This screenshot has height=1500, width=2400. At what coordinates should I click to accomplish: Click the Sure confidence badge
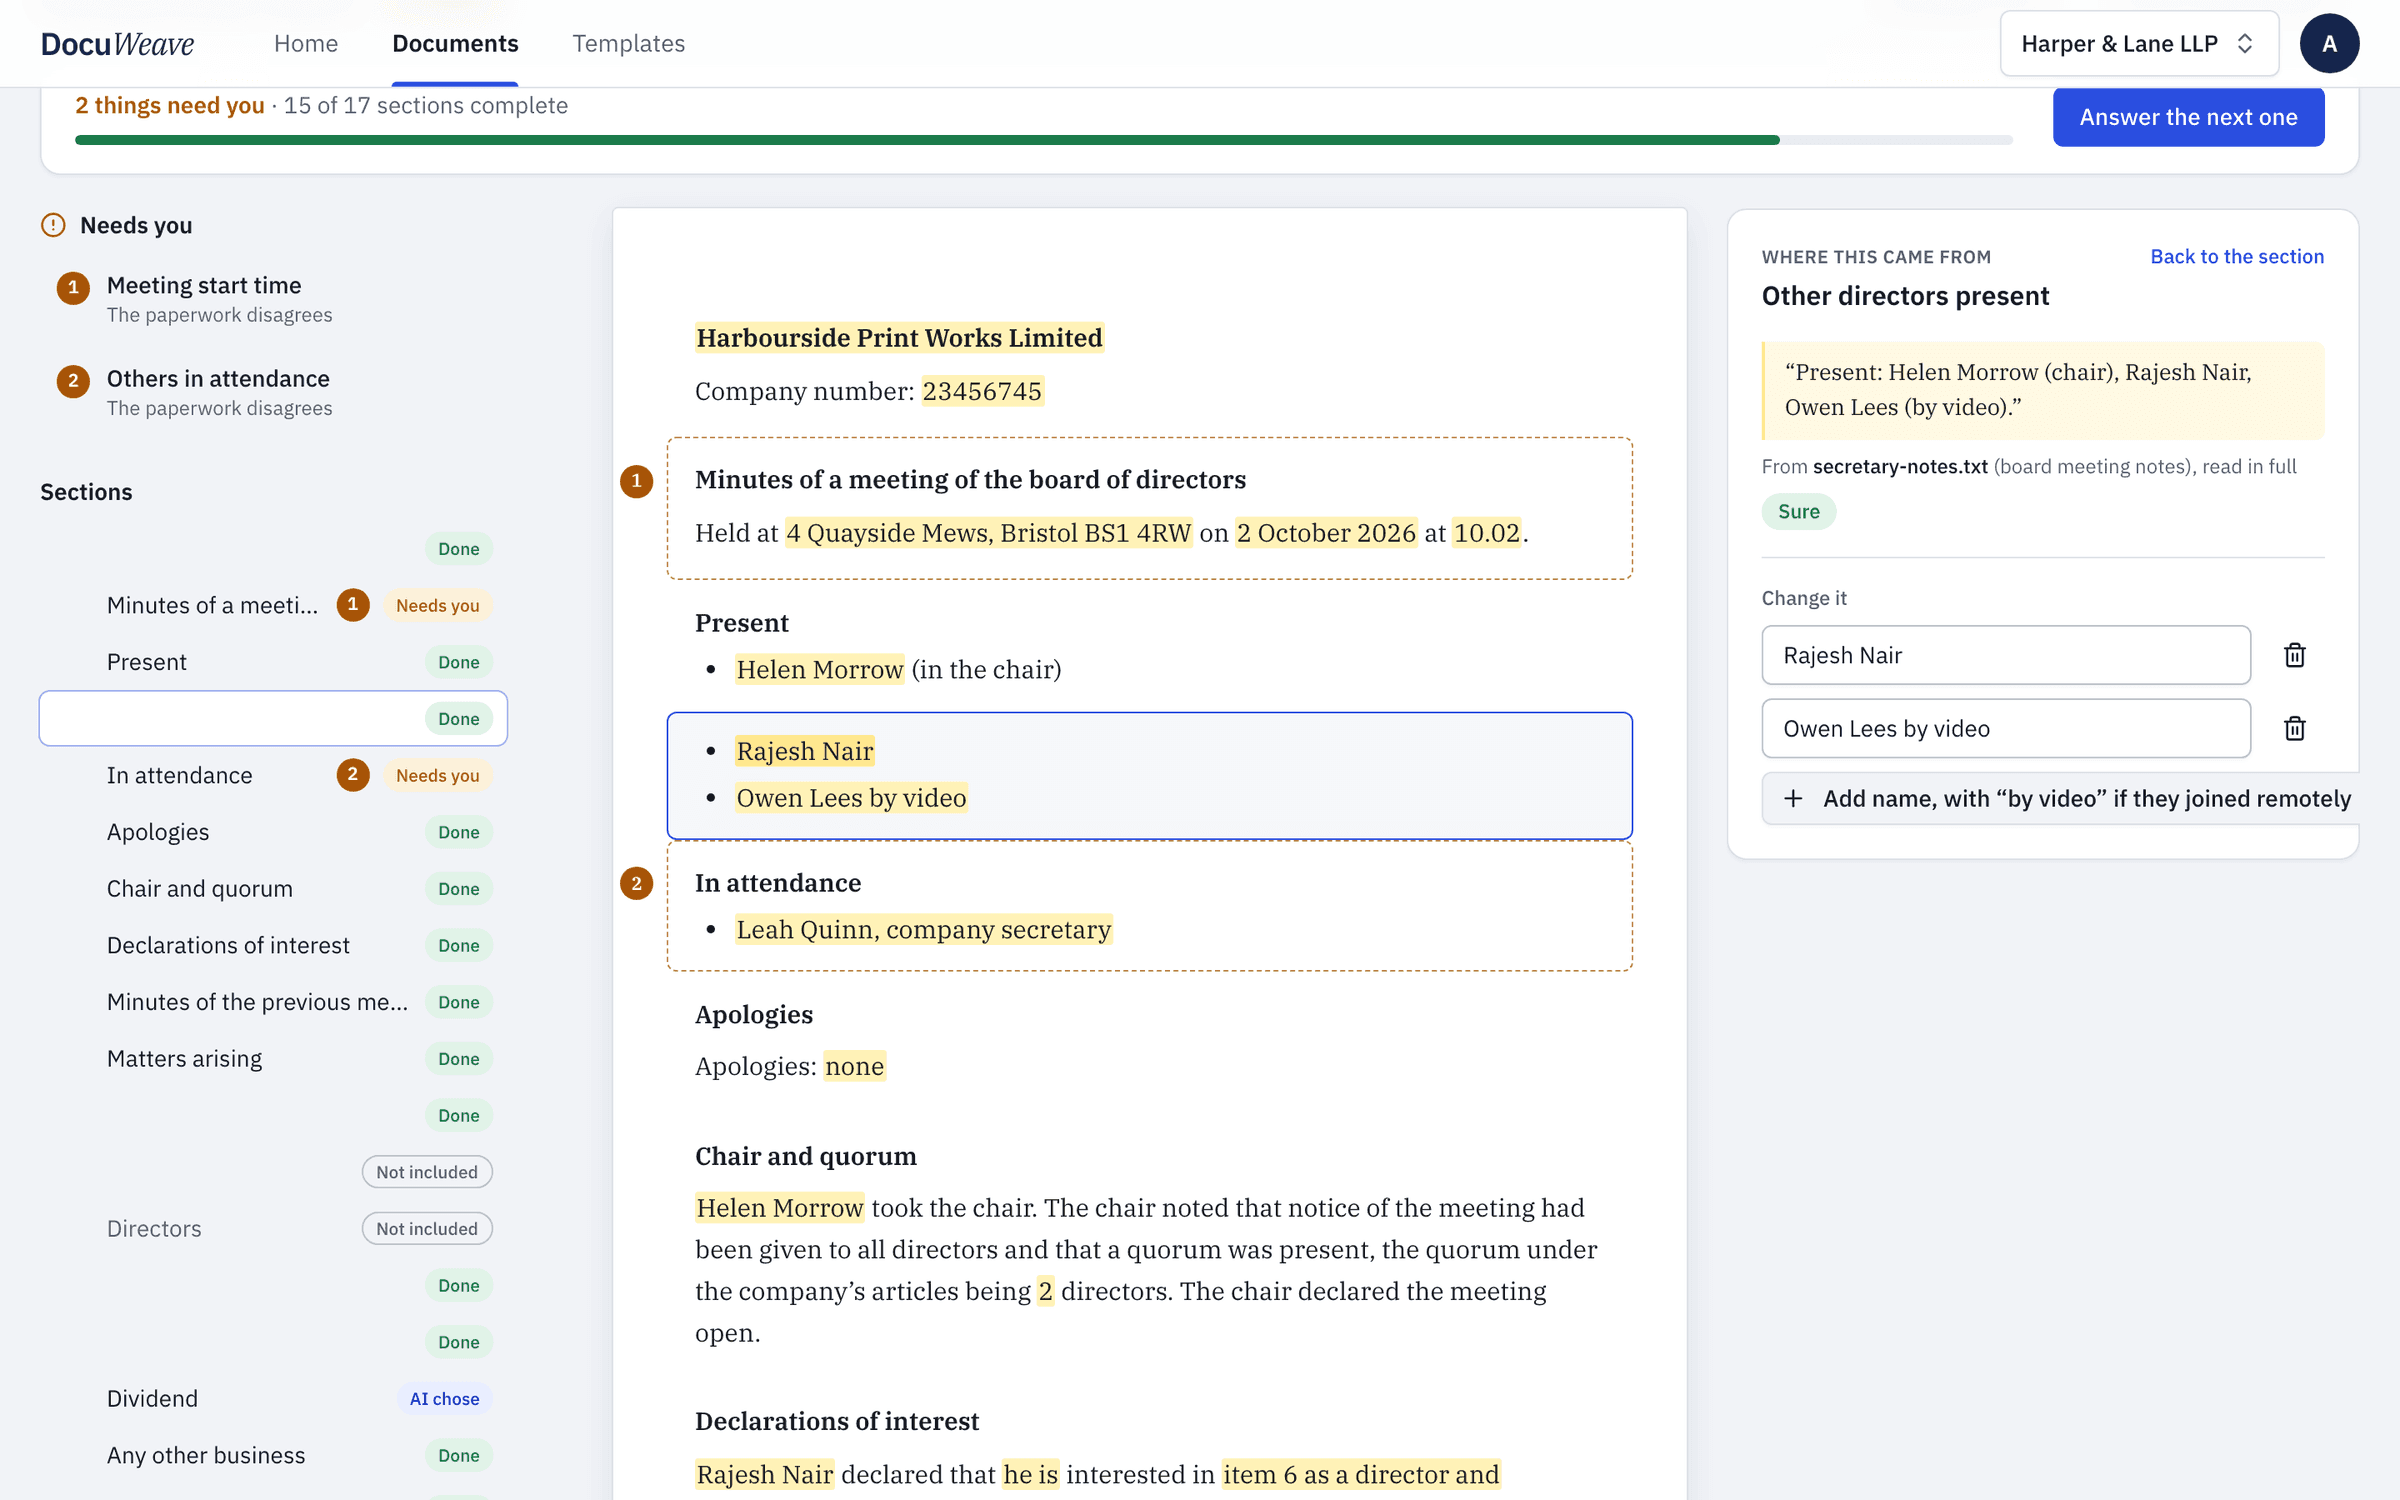pos(1798,512)
